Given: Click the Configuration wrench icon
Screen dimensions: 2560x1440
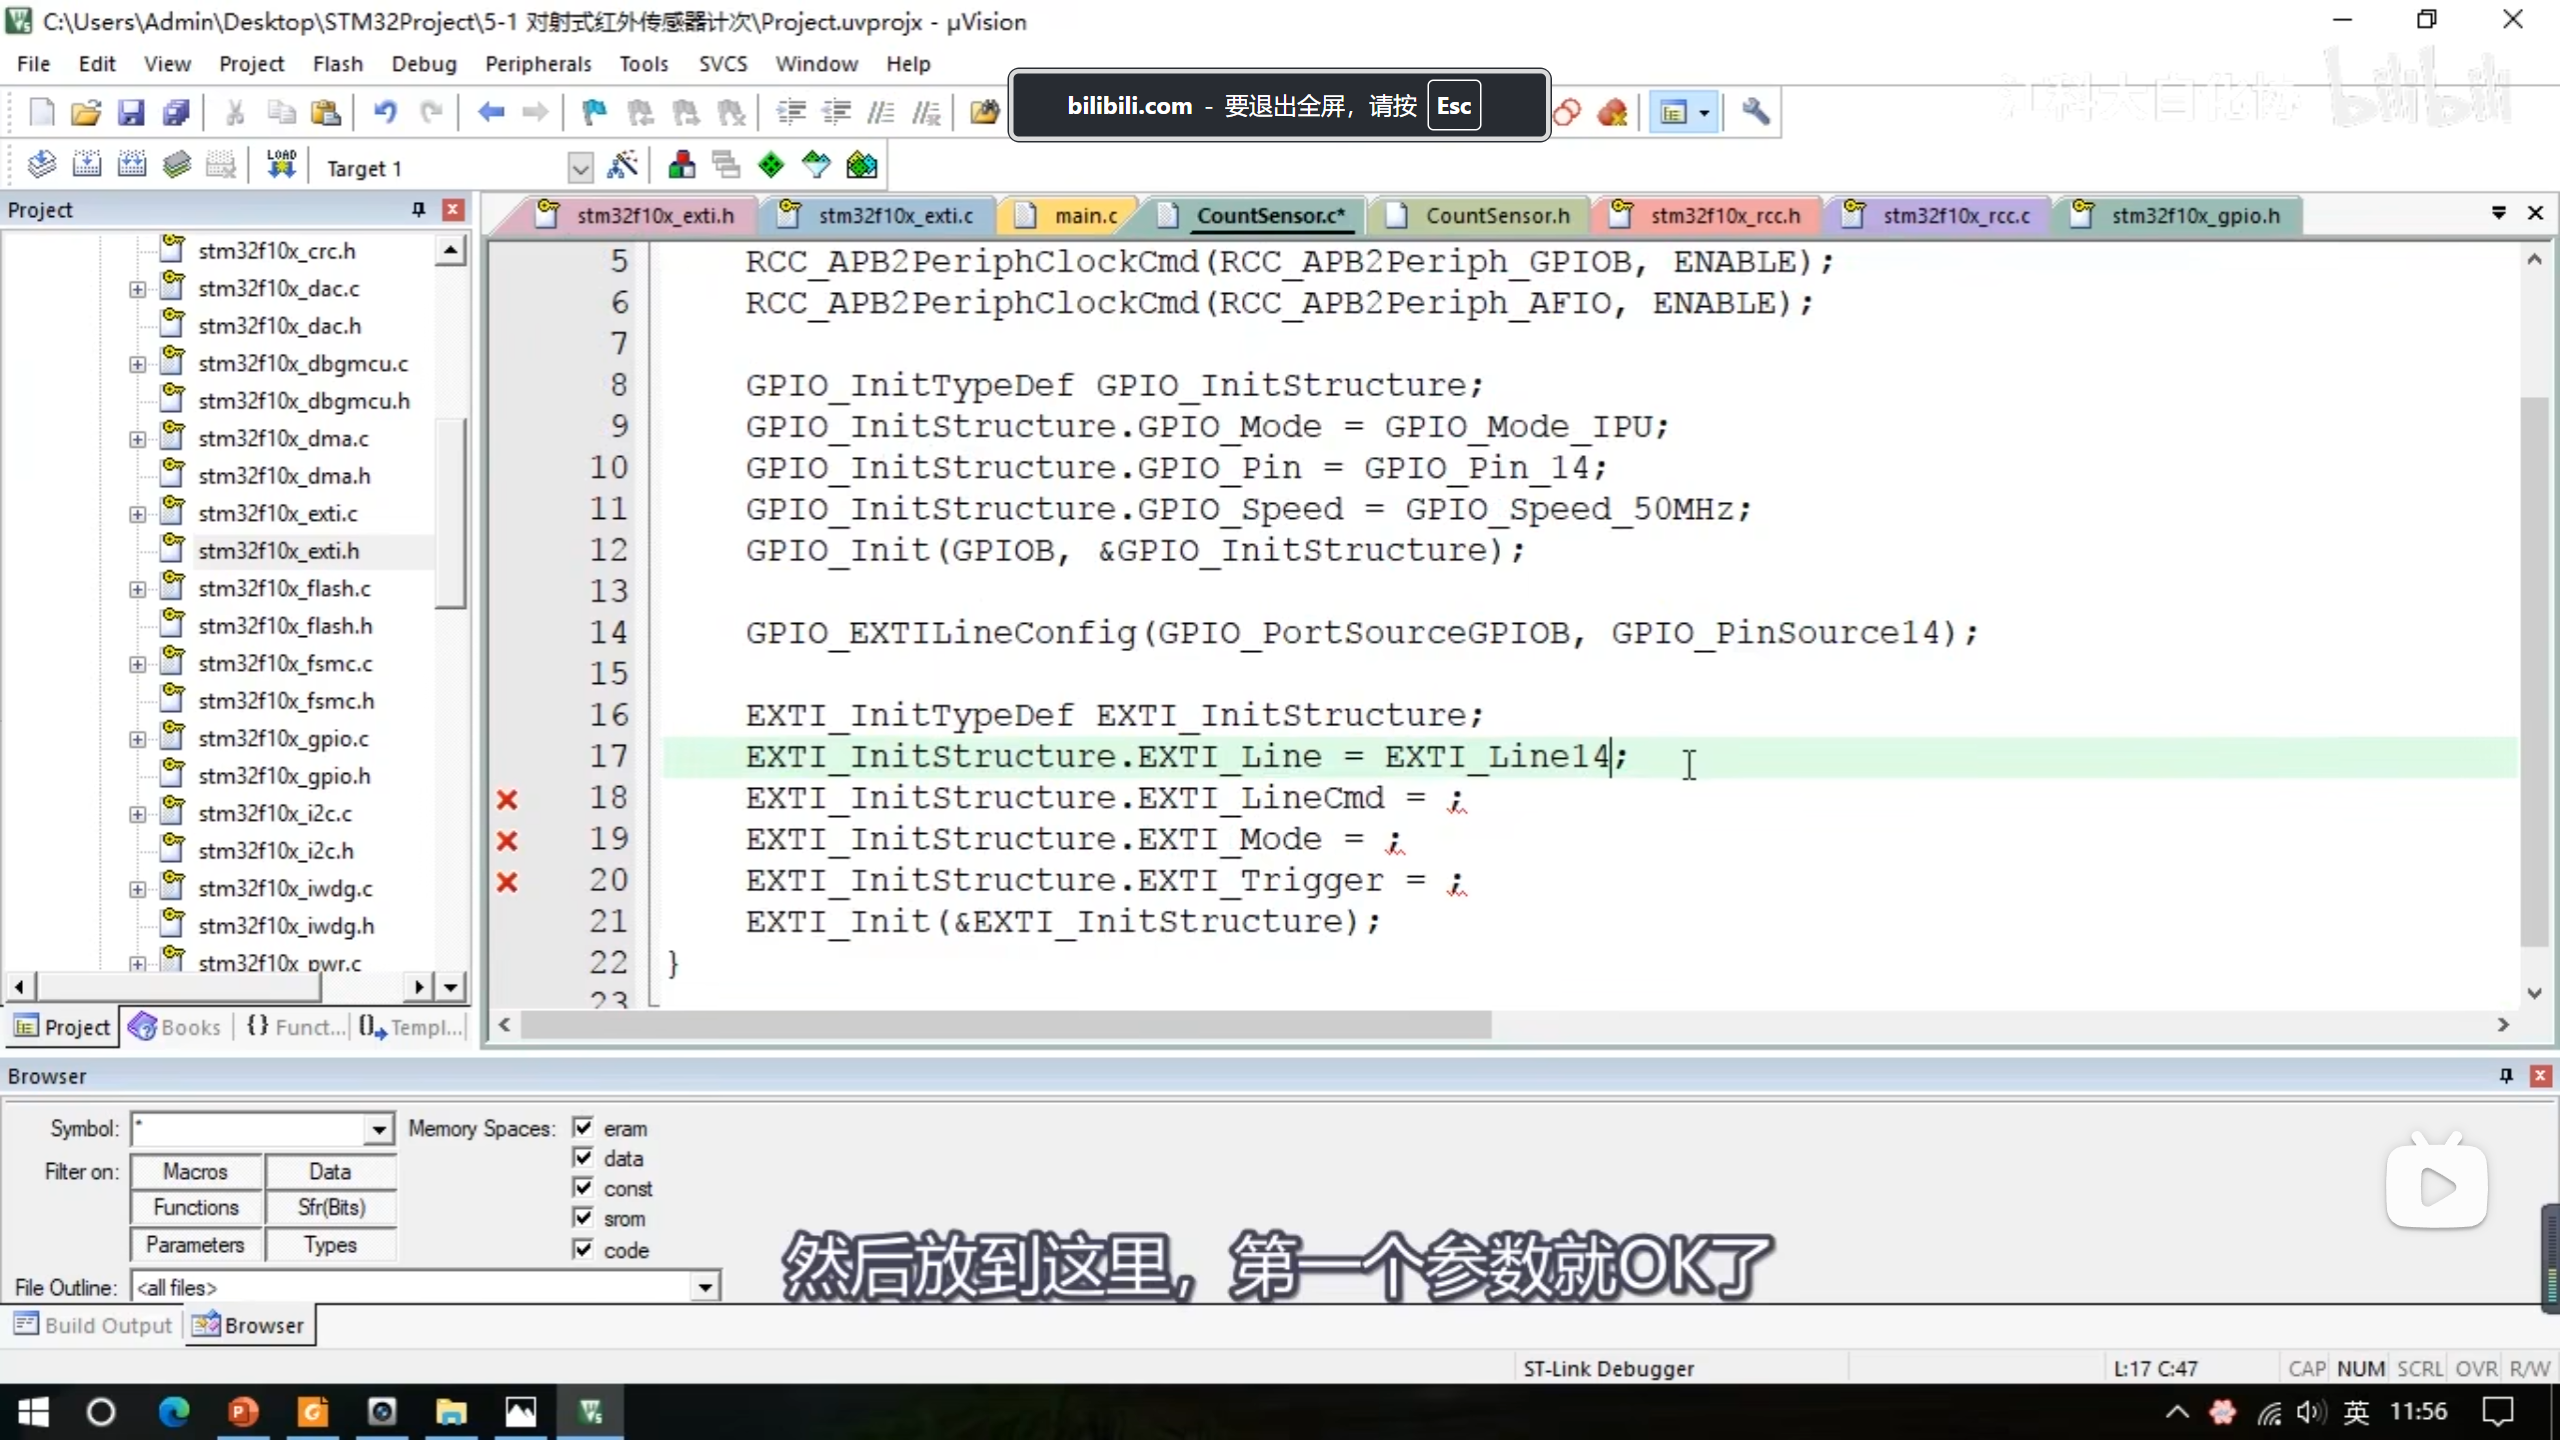Looking at the screenshot, I should tap(1755, 112).
